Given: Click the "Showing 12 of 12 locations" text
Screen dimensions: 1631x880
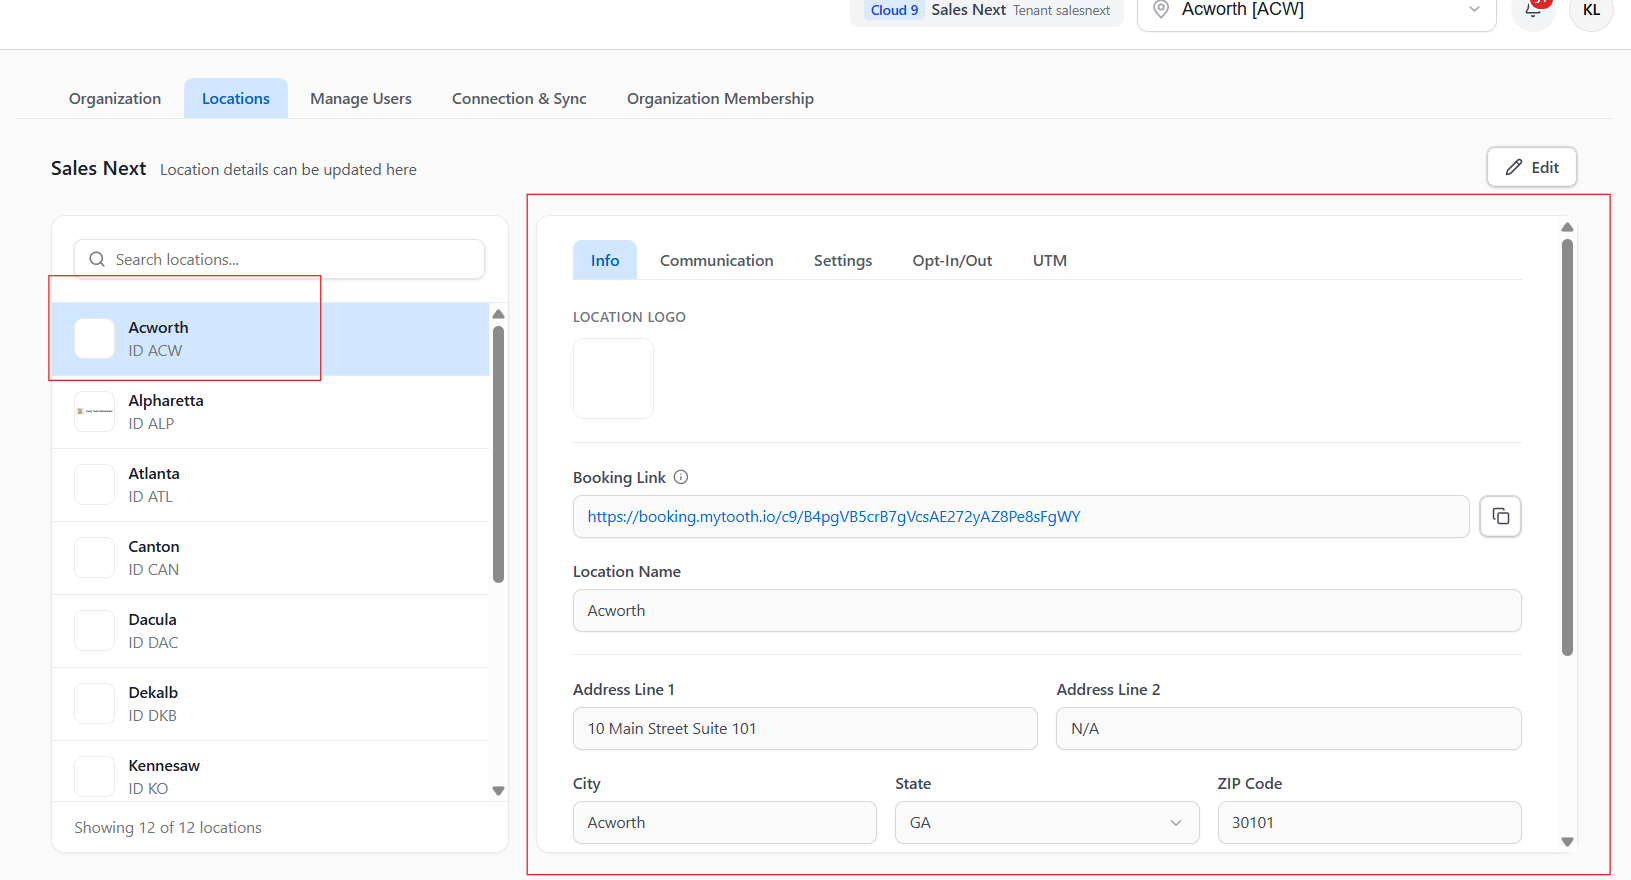Looking at the screenshot, I should 168,828.
